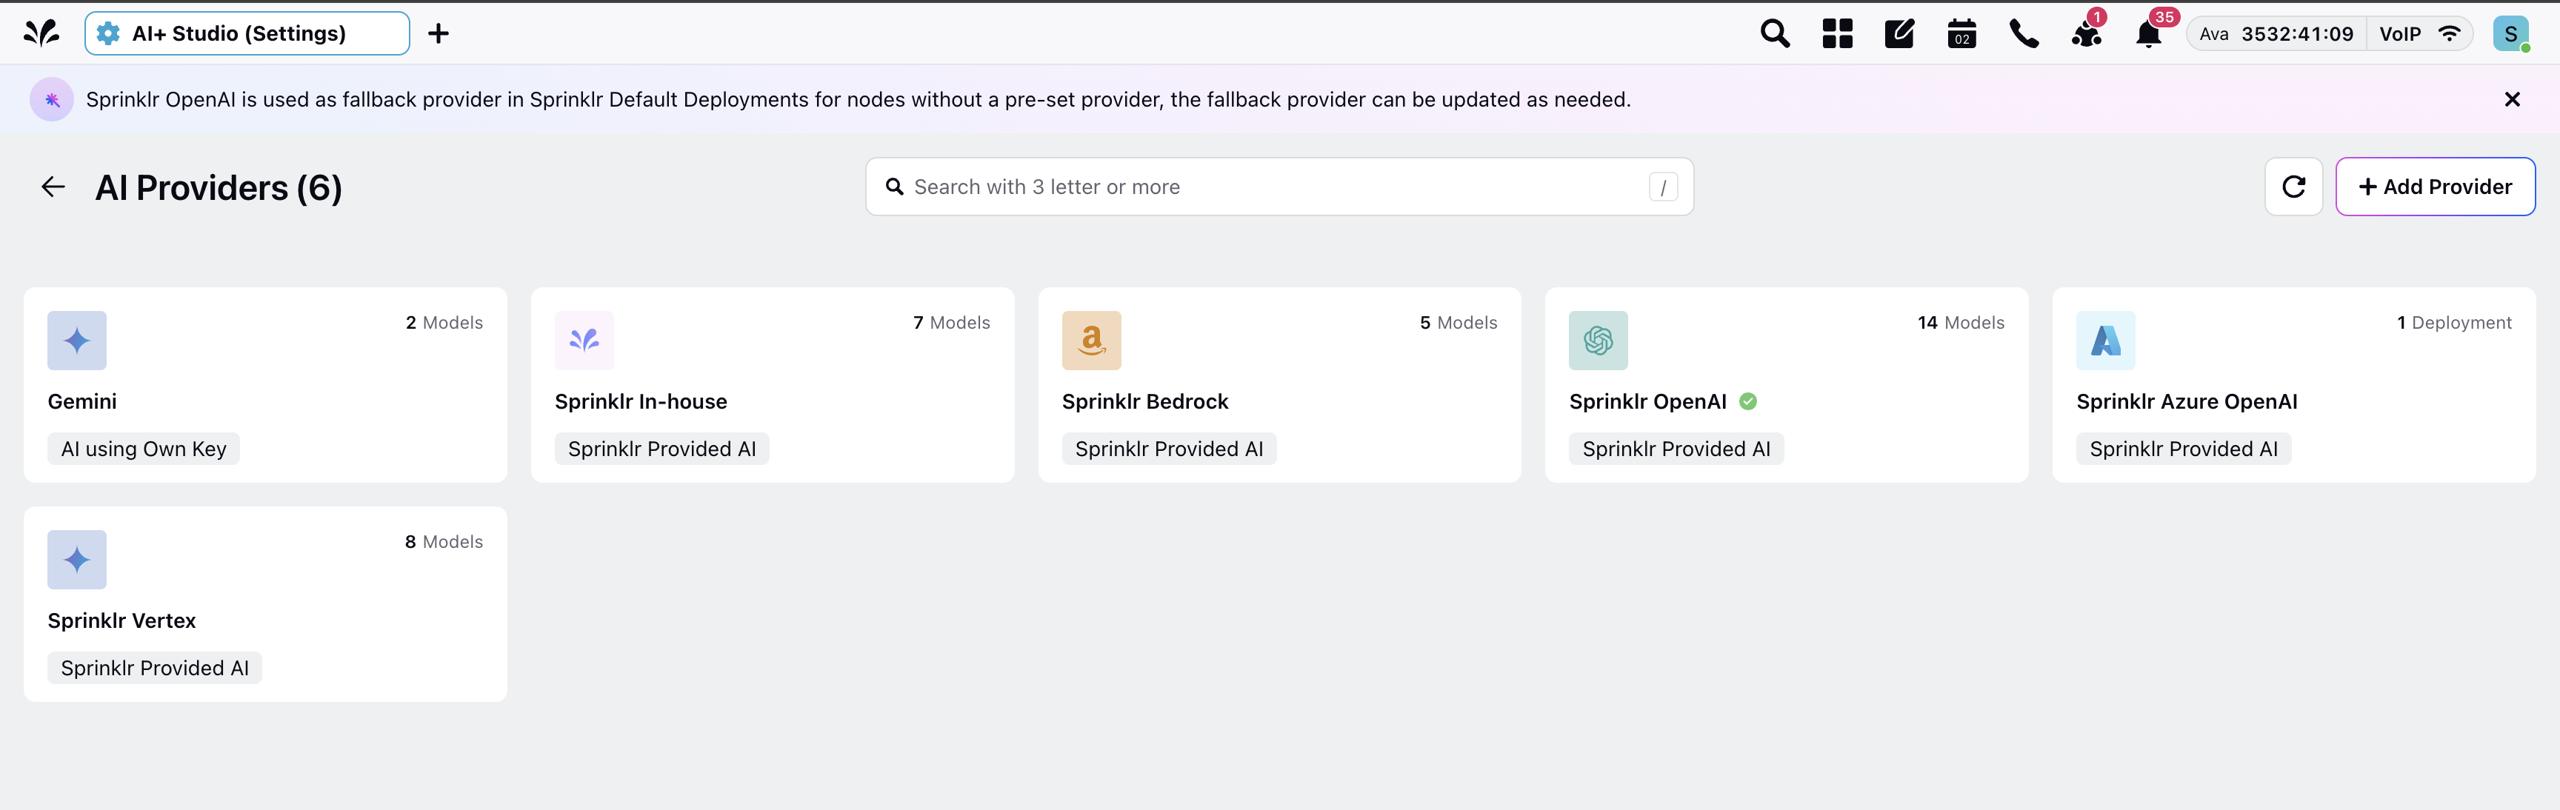The height and width of the screenshot is (810, 2560).
Task: Focus the provider search field
Action: 1279,187
